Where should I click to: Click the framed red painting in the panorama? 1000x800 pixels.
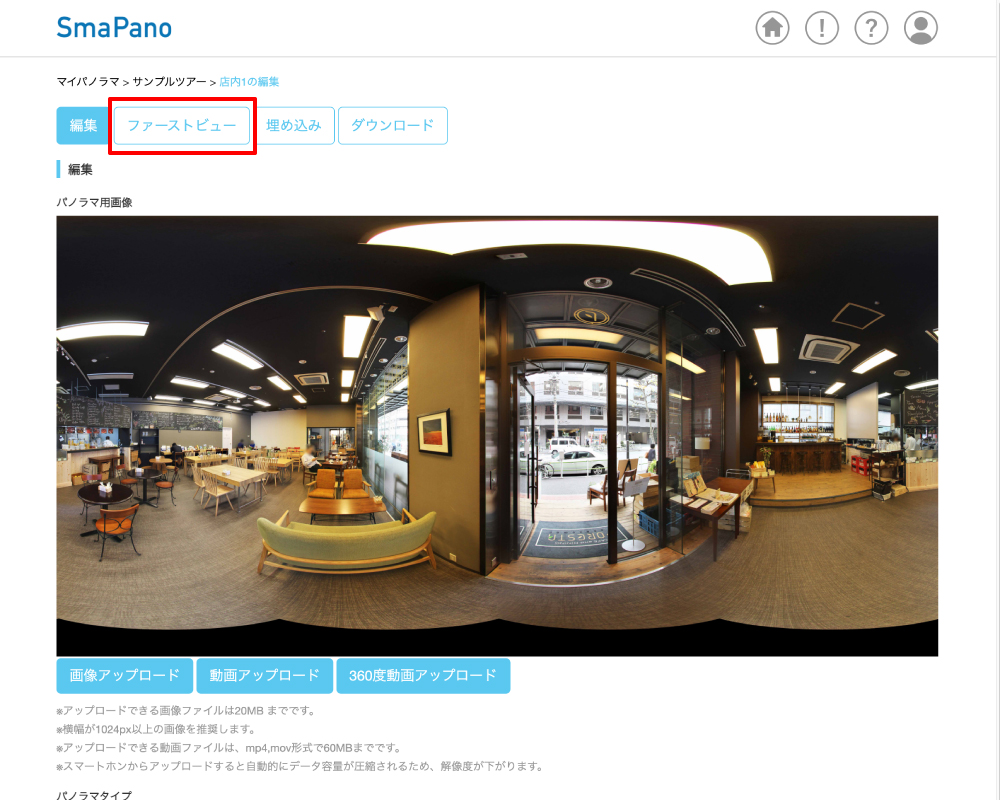point(434,431)
